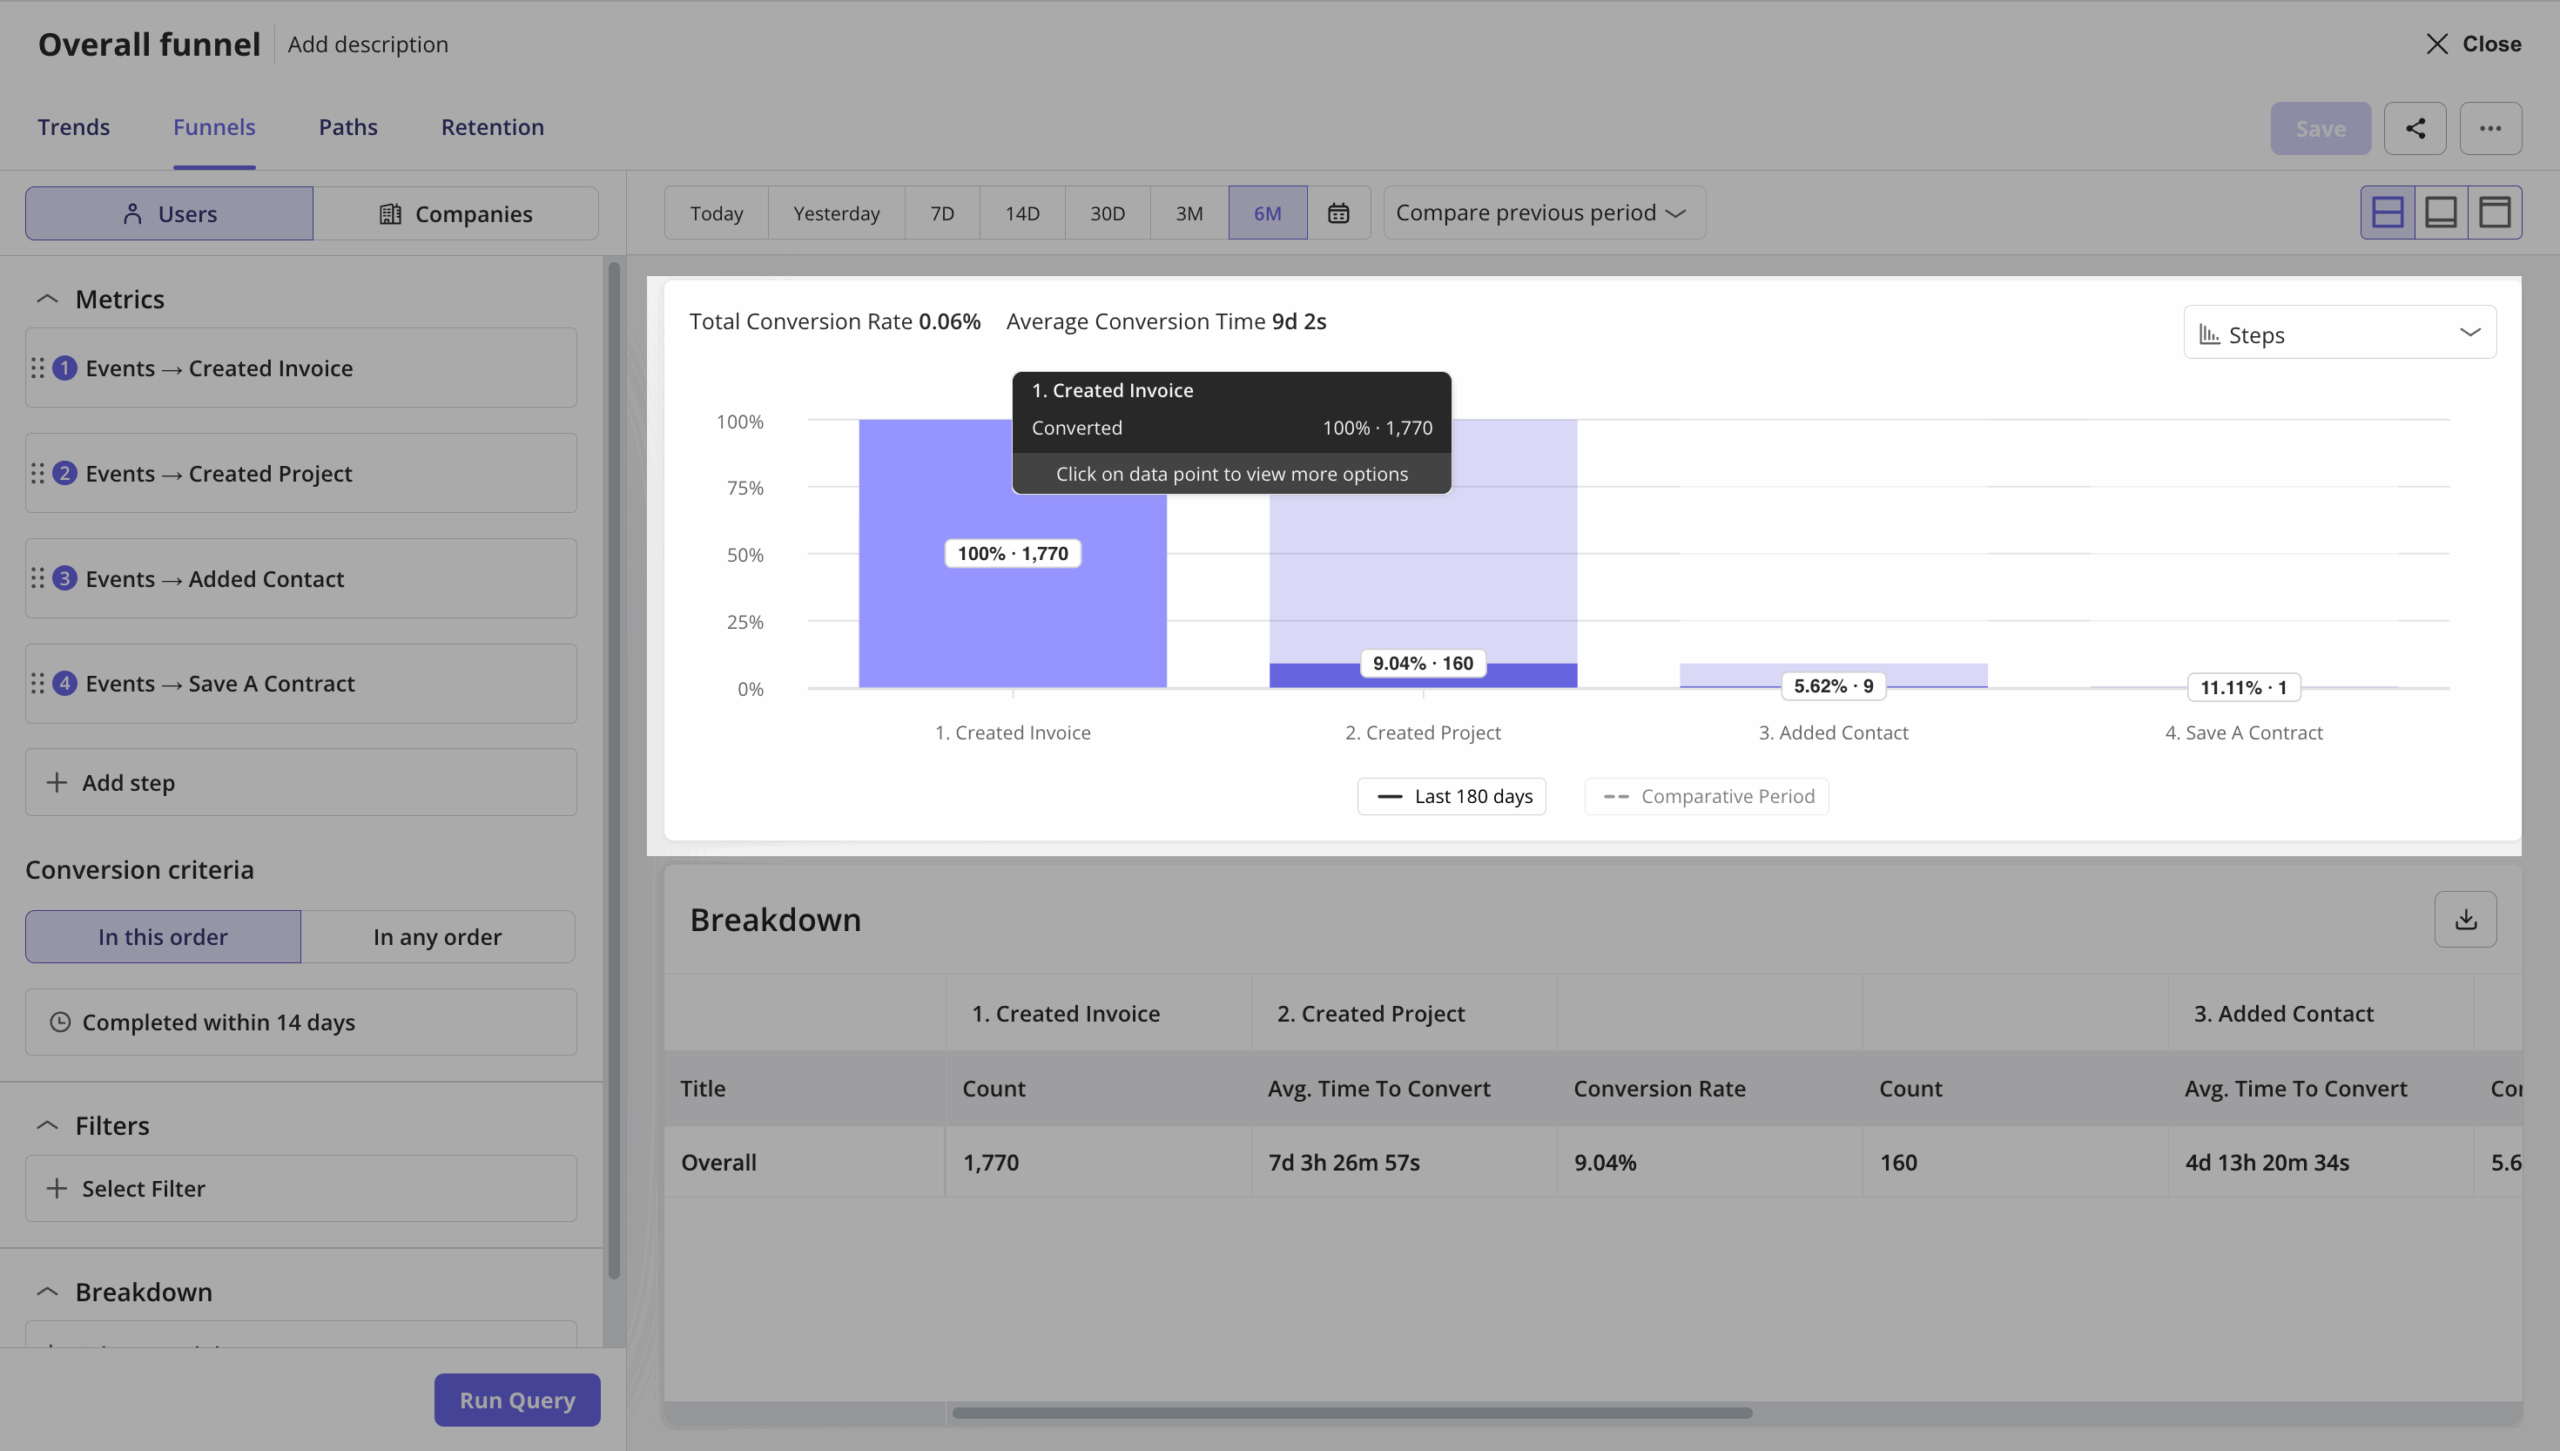Select the top panel layout view icon
2560x1451 pixels.
click(2496, 211)
